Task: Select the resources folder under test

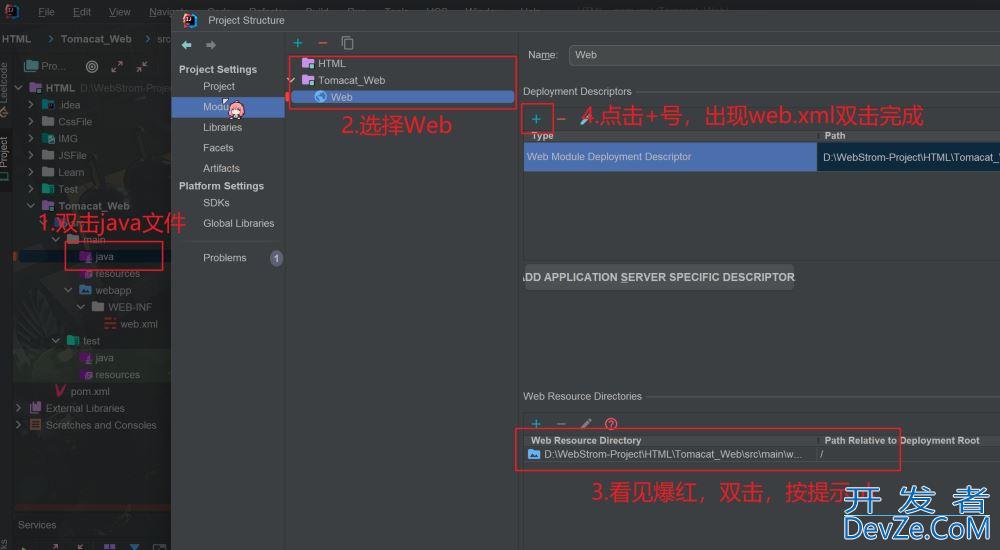Action: (110, 375)
